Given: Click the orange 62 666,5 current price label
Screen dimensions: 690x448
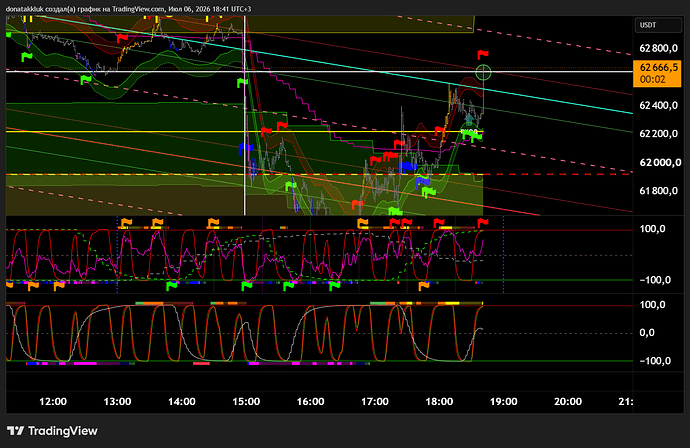Looking at the screenshot, I should (657, 73).
